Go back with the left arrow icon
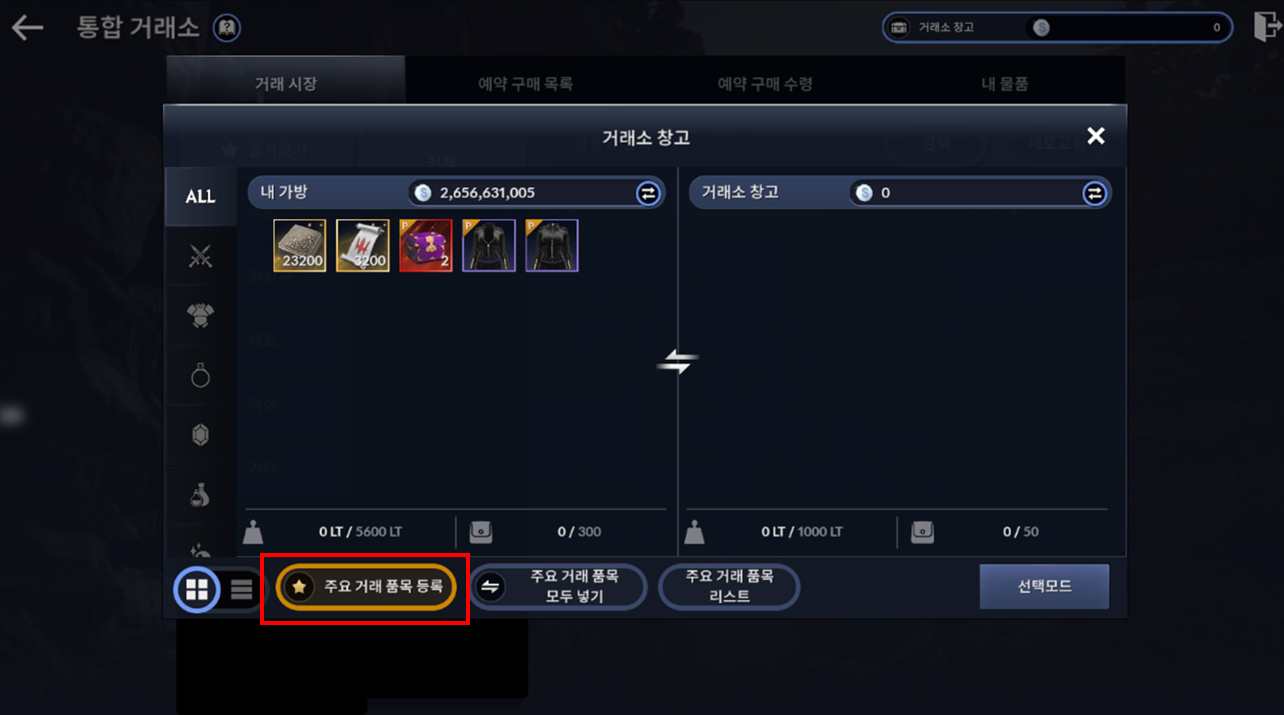Image resolution: width=1284 pixels, height=715 pixels. (x=27, y=27)
